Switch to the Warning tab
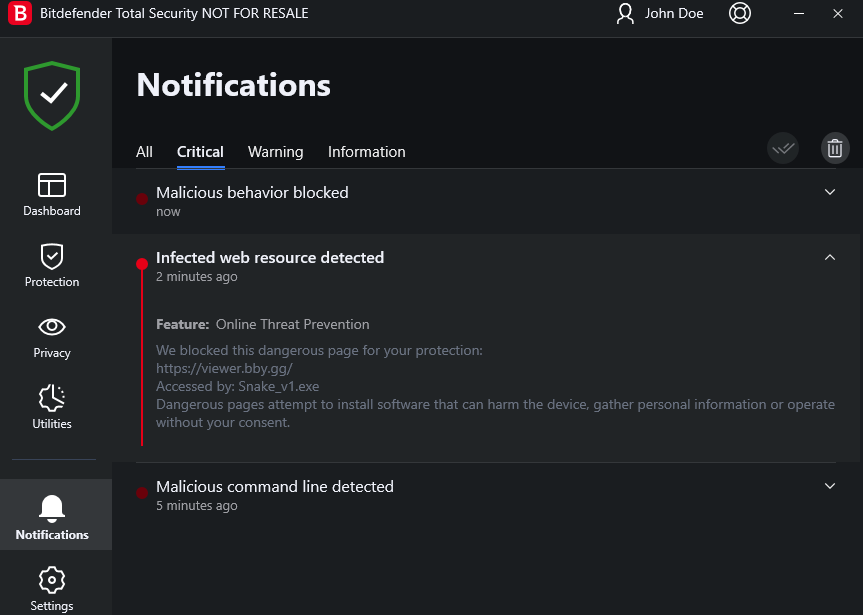863x615 pixels. (x=275, y=152)
